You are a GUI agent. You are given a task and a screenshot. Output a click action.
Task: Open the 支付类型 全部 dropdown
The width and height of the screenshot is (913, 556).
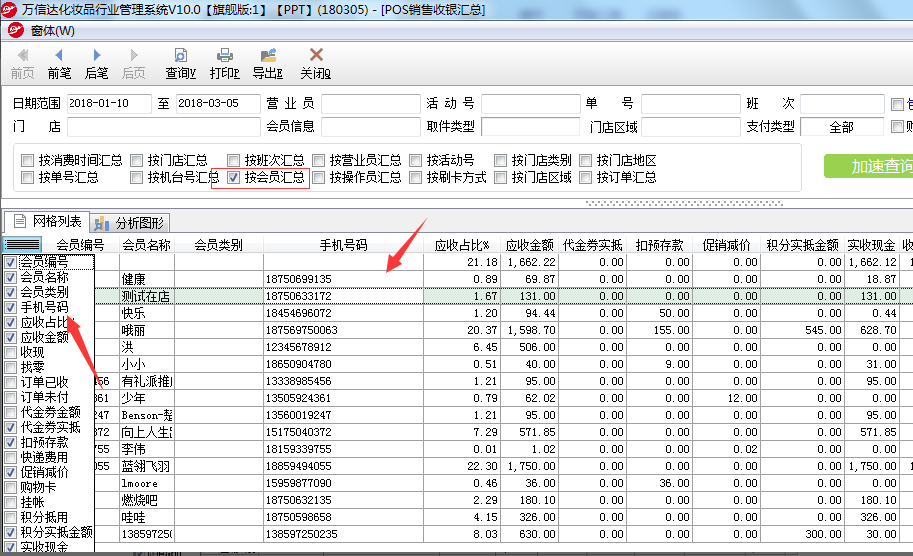tap(842, 127)
